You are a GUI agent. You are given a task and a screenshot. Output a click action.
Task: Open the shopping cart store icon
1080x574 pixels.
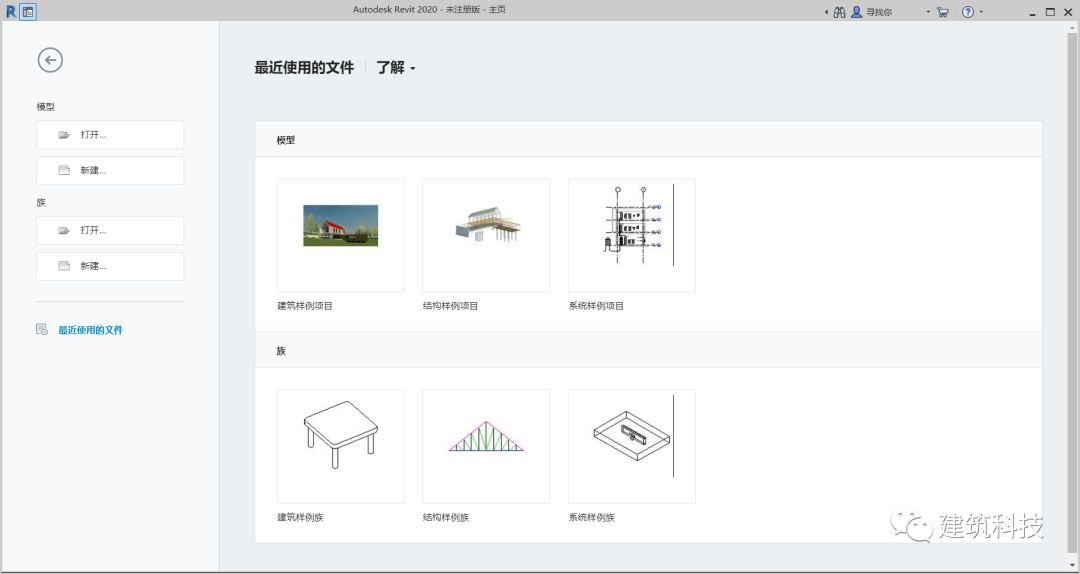click(943, 12)
